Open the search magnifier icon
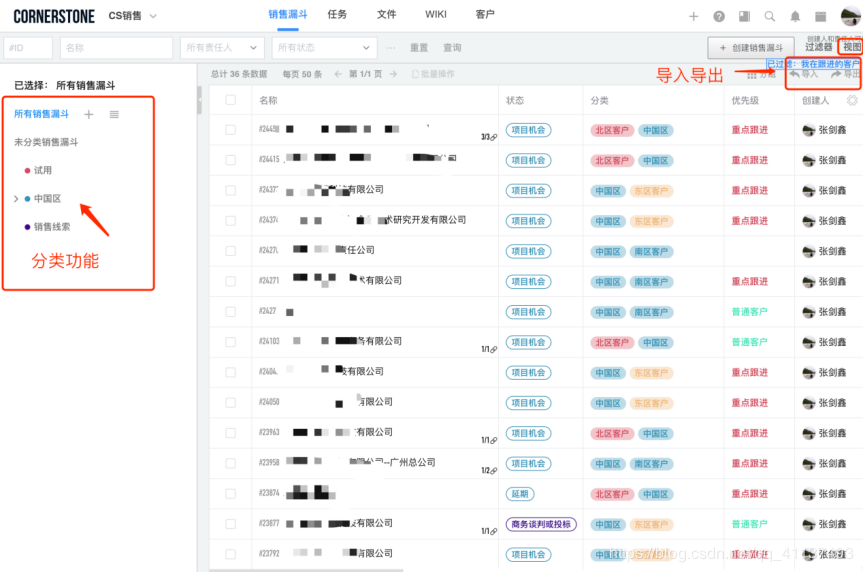 click(x=769, y=17)
